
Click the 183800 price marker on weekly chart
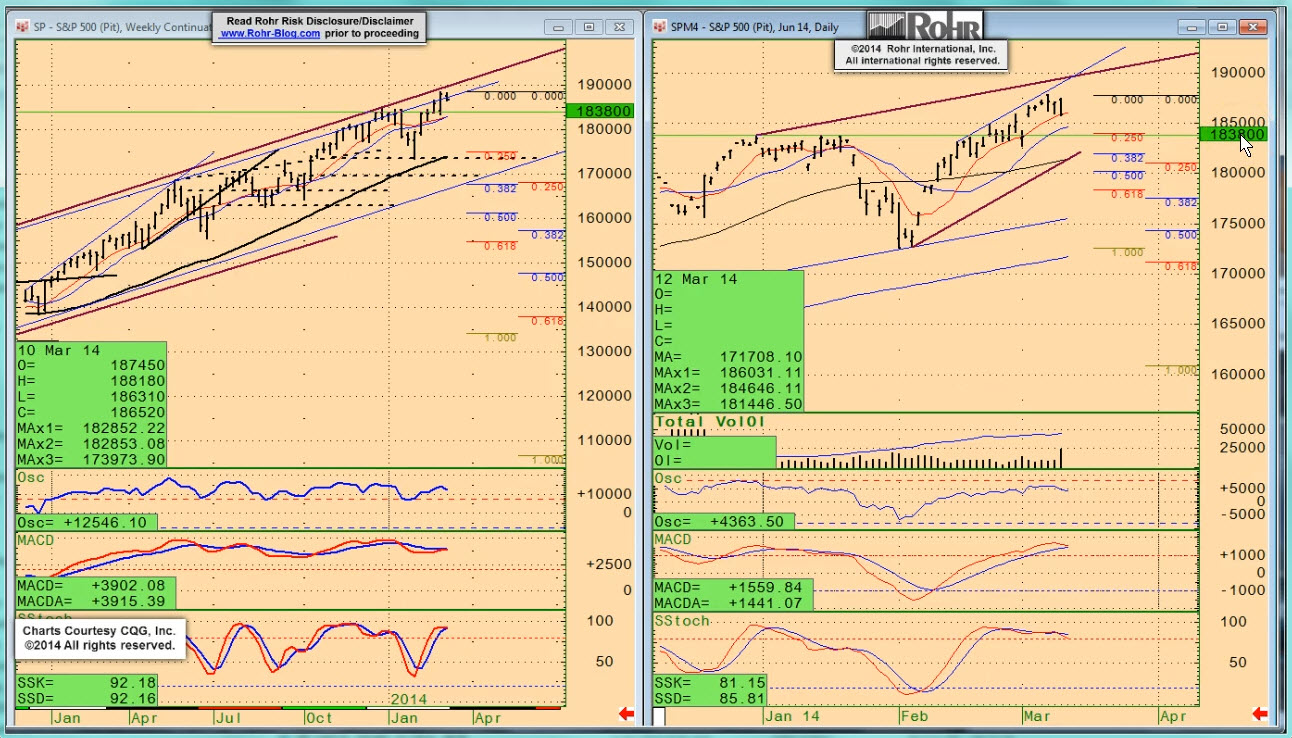(599, 111)
